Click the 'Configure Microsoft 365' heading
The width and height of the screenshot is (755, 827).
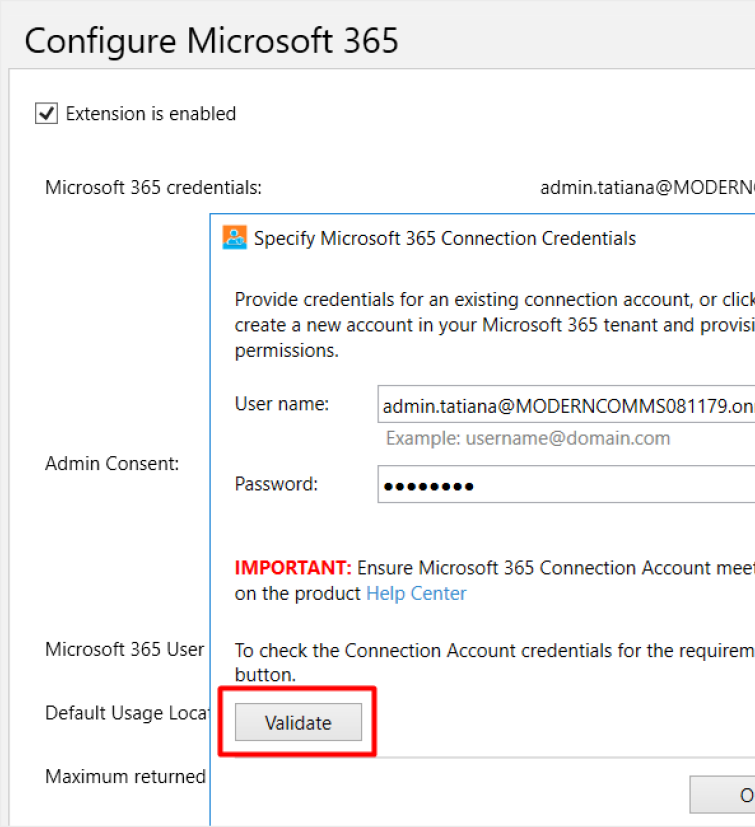211,41
